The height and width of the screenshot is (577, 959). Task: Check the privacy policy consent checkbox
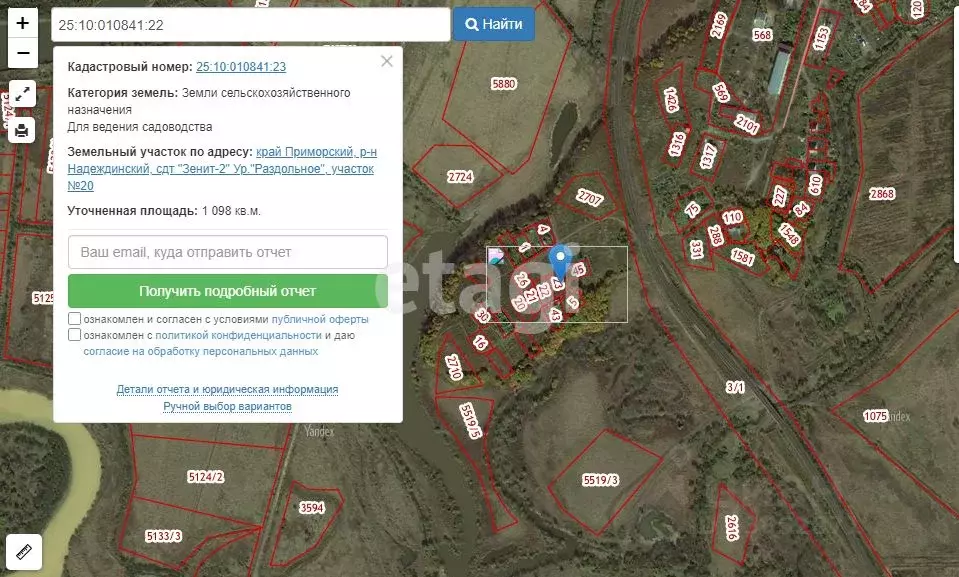coord(74,335)
